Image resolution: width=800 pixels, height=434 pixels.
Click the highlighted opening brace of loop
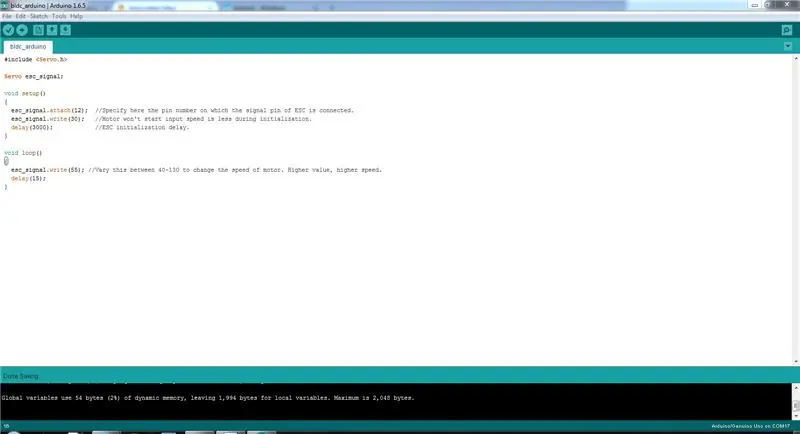coord(6,161)
